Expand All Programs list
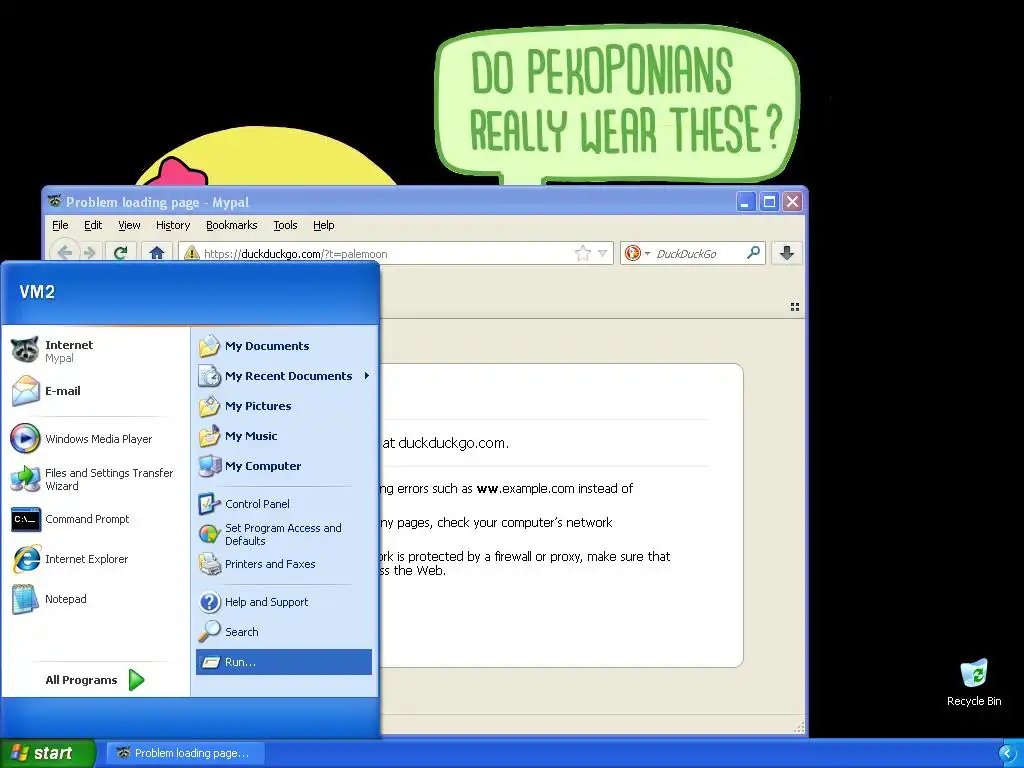Screen dimensions: 1024x768 (95, 680)
